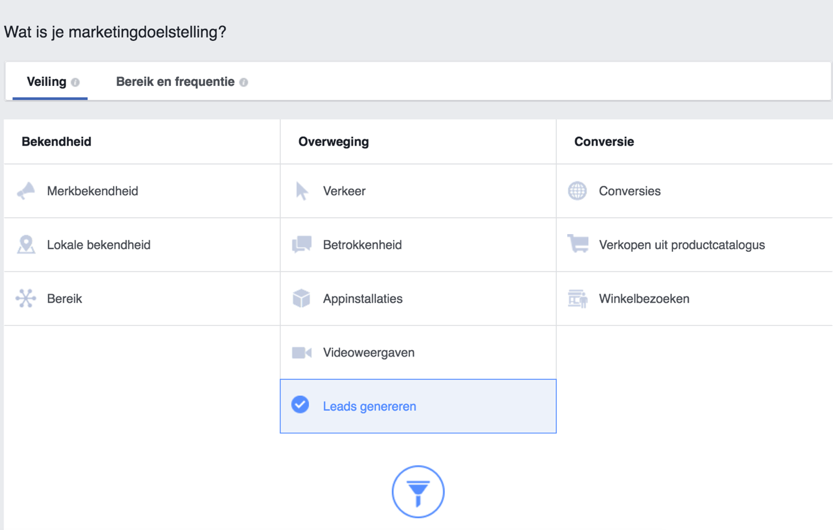Click the Videoweergaven camera icon
Screen dimensions: 833x530
302,353
